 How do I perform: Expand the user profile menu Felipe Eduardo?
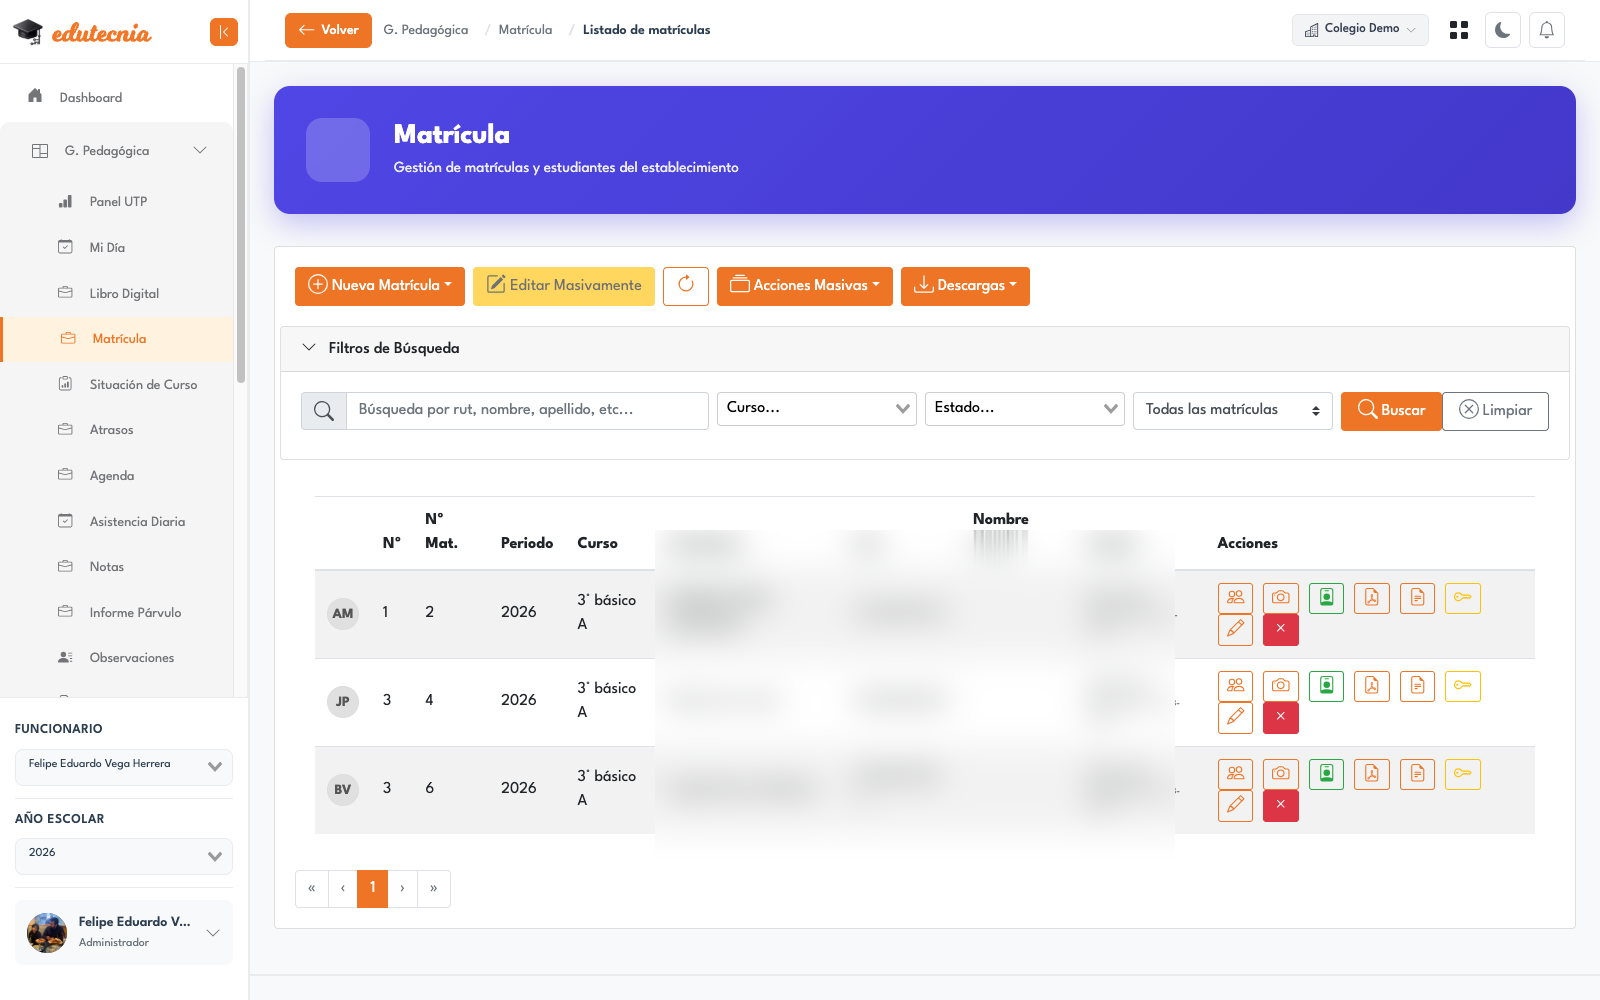click(x=124, y=932)
